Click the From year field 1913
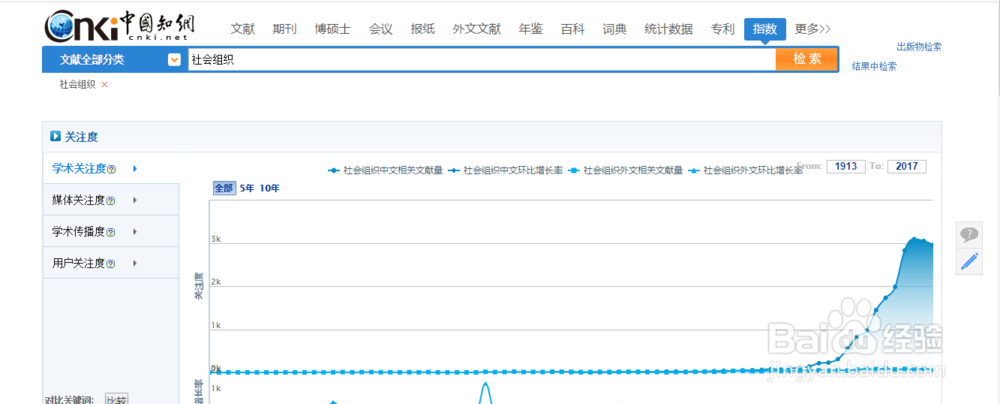 click(846, 167)
